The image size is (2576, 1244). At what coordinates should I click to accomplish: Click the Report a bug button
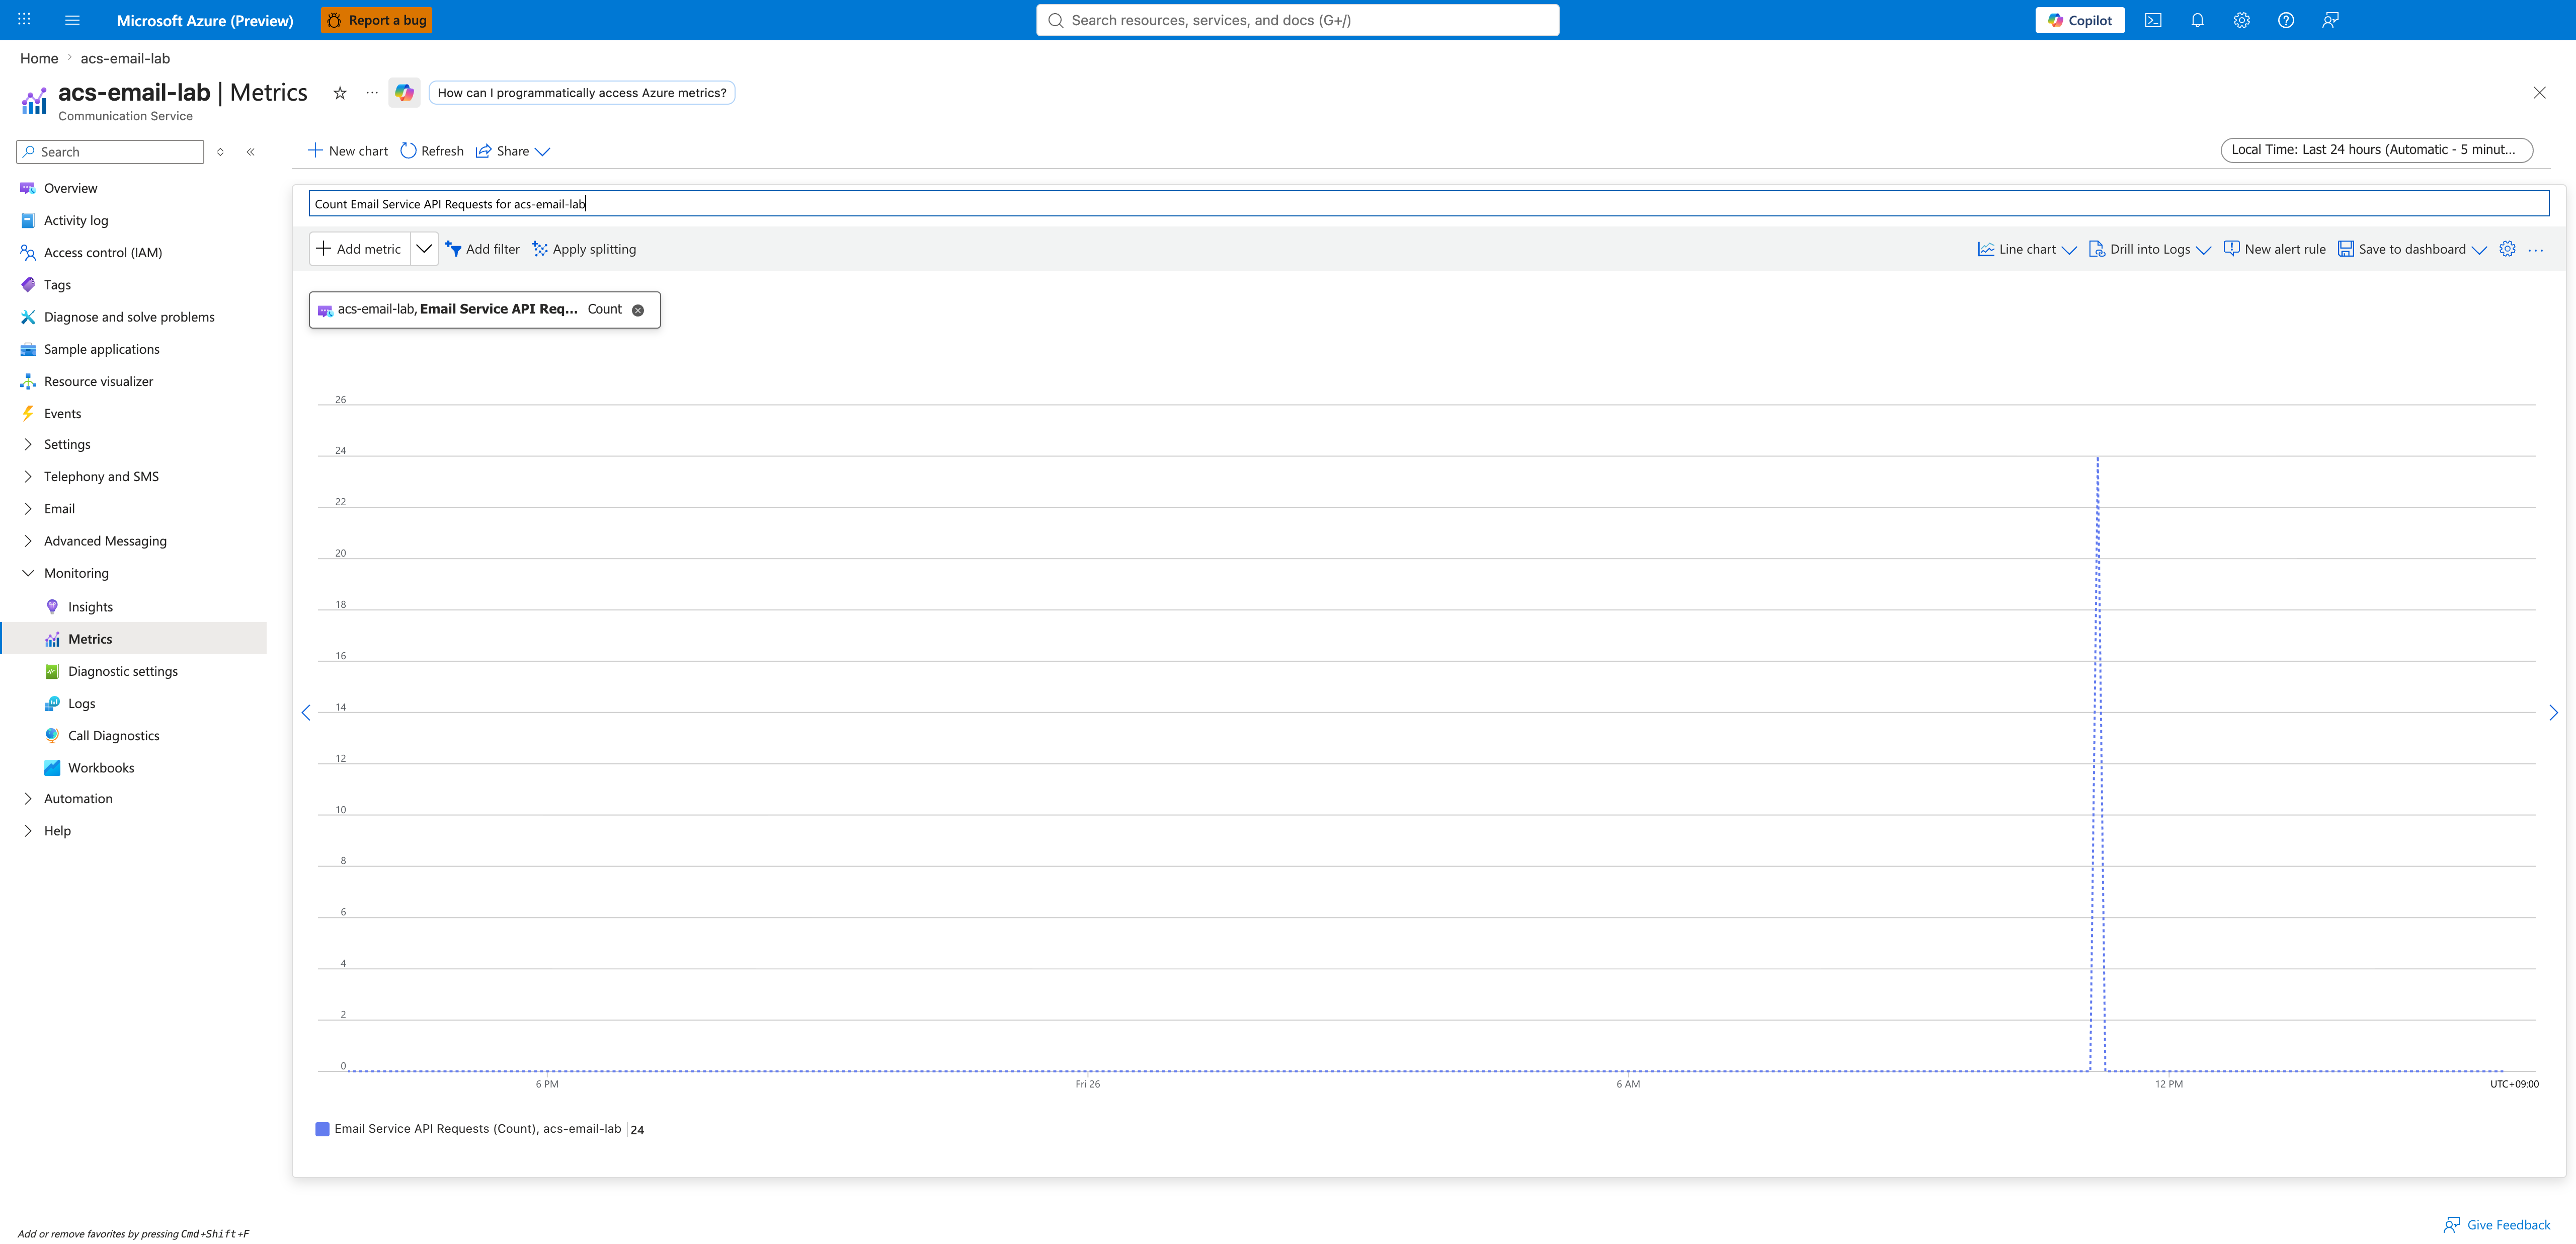tap(377, 20)
